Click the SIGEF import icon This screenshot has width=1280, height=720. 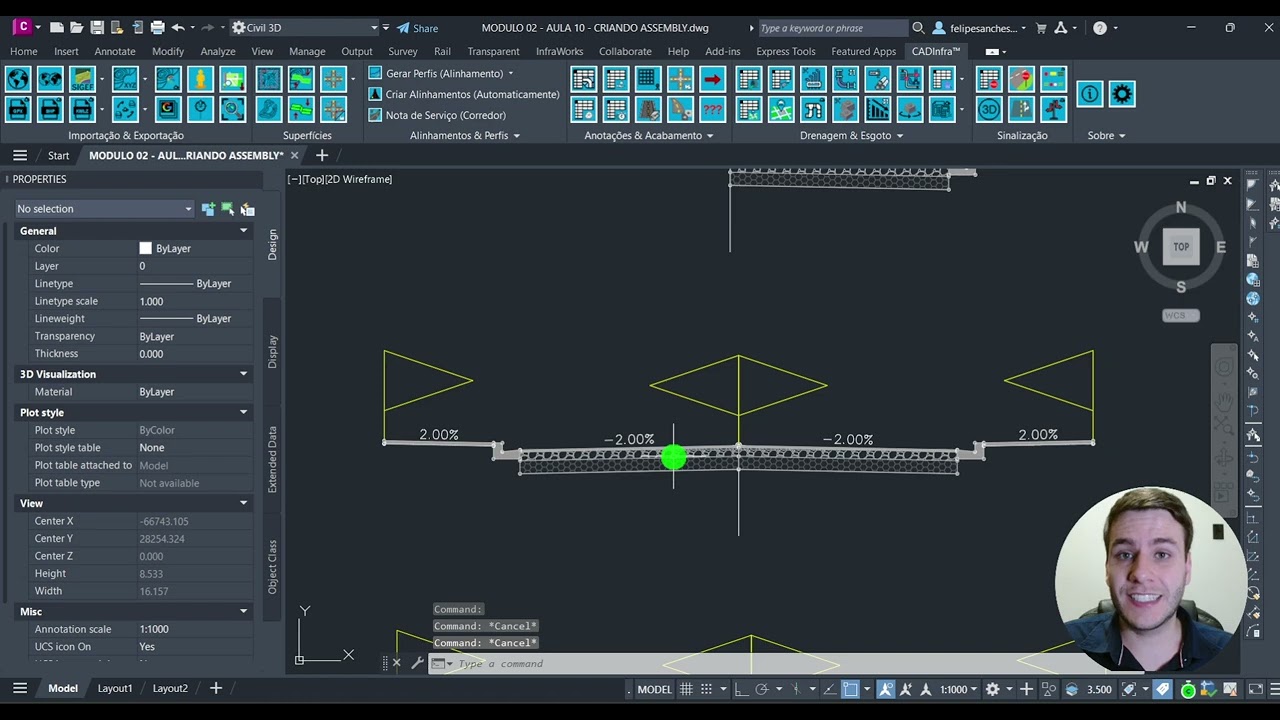(x=82, y=78)
